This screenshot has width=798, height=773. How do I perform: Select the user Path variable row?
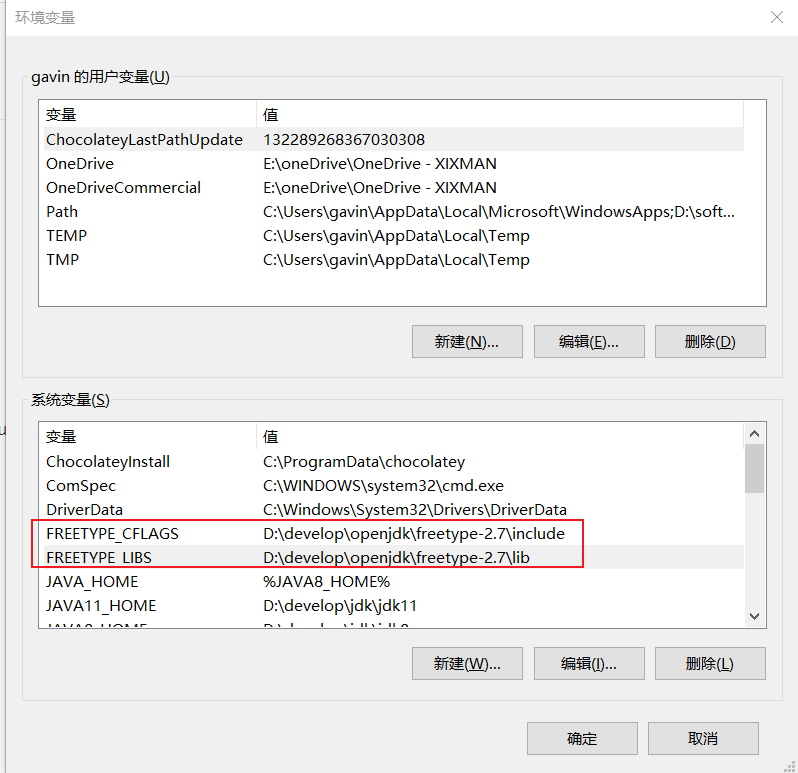tap(62, 212)
